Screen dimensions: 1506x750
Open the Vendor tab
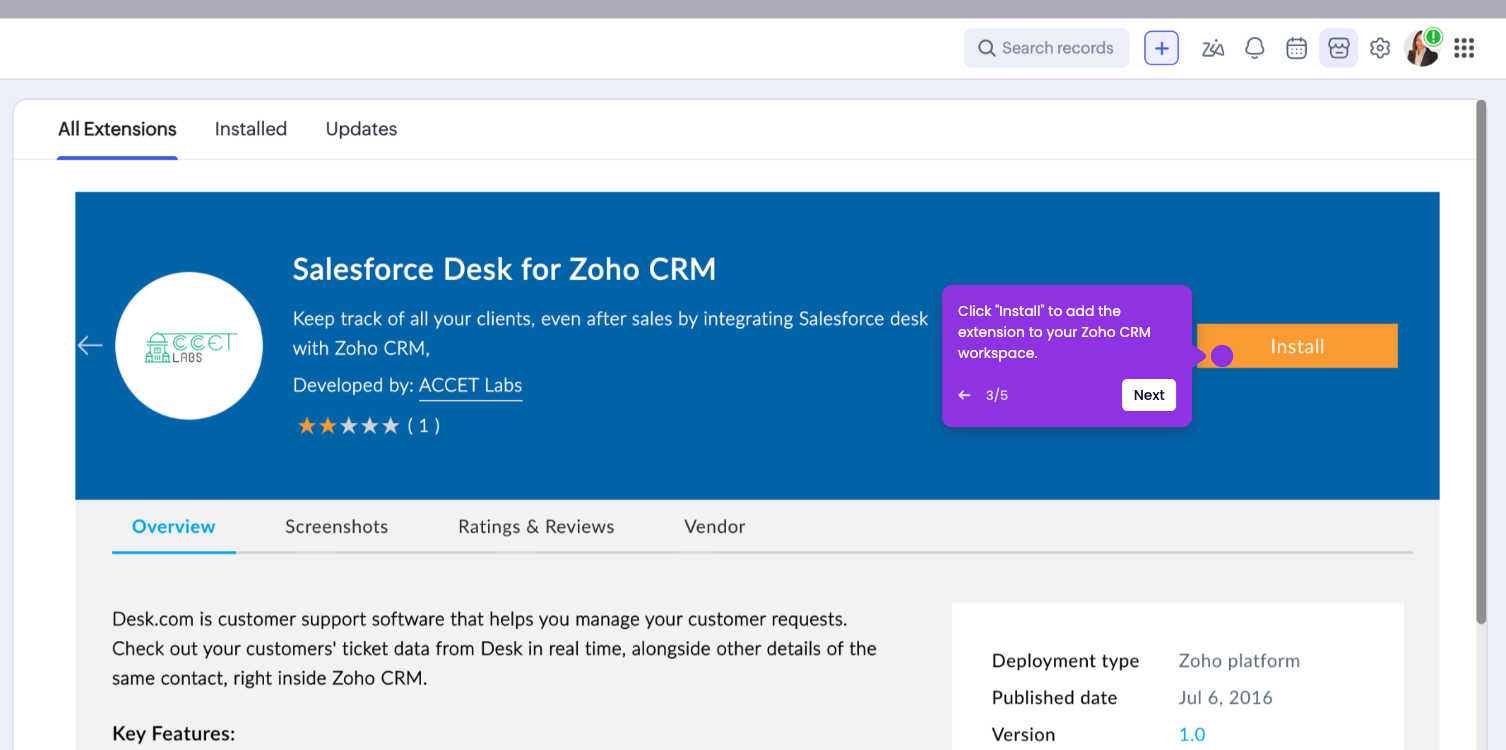click(714, 527)
